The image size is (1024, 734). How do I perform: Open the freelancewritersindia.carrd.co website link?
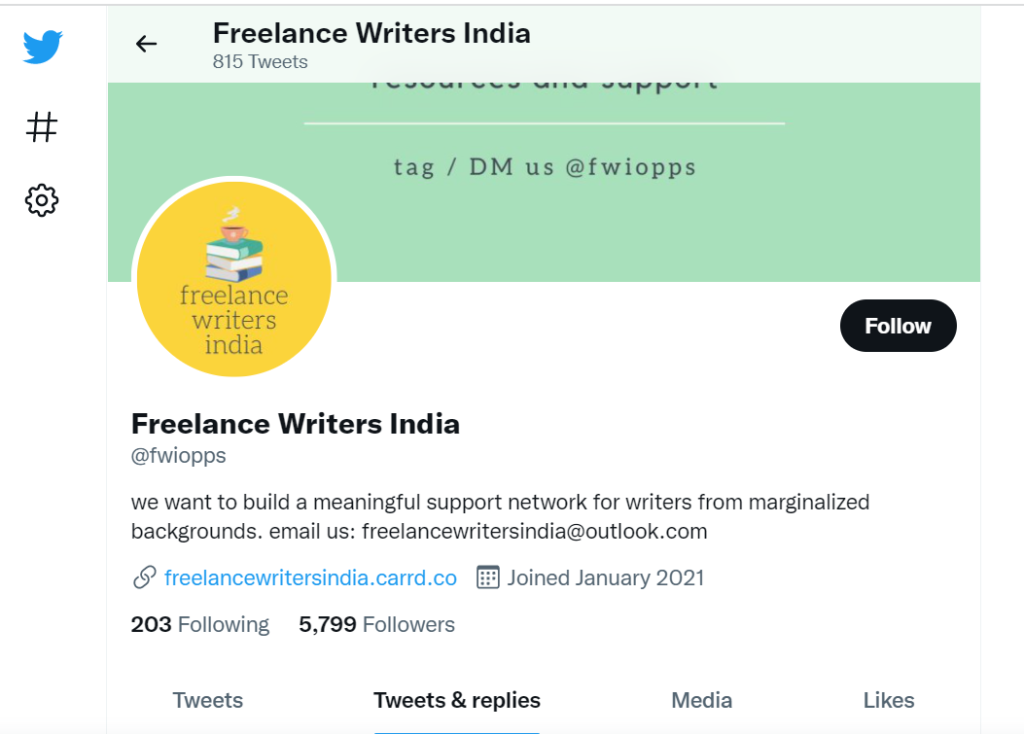coord(310,577)
